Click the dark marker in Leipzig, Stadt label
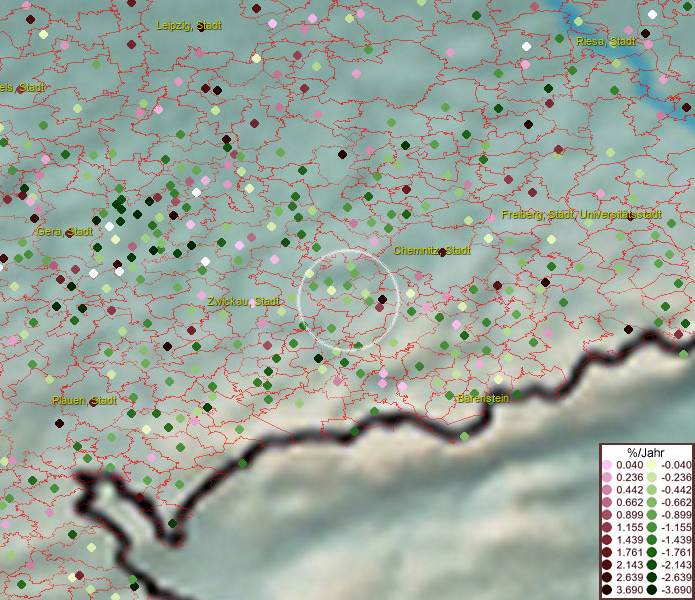 201,28
